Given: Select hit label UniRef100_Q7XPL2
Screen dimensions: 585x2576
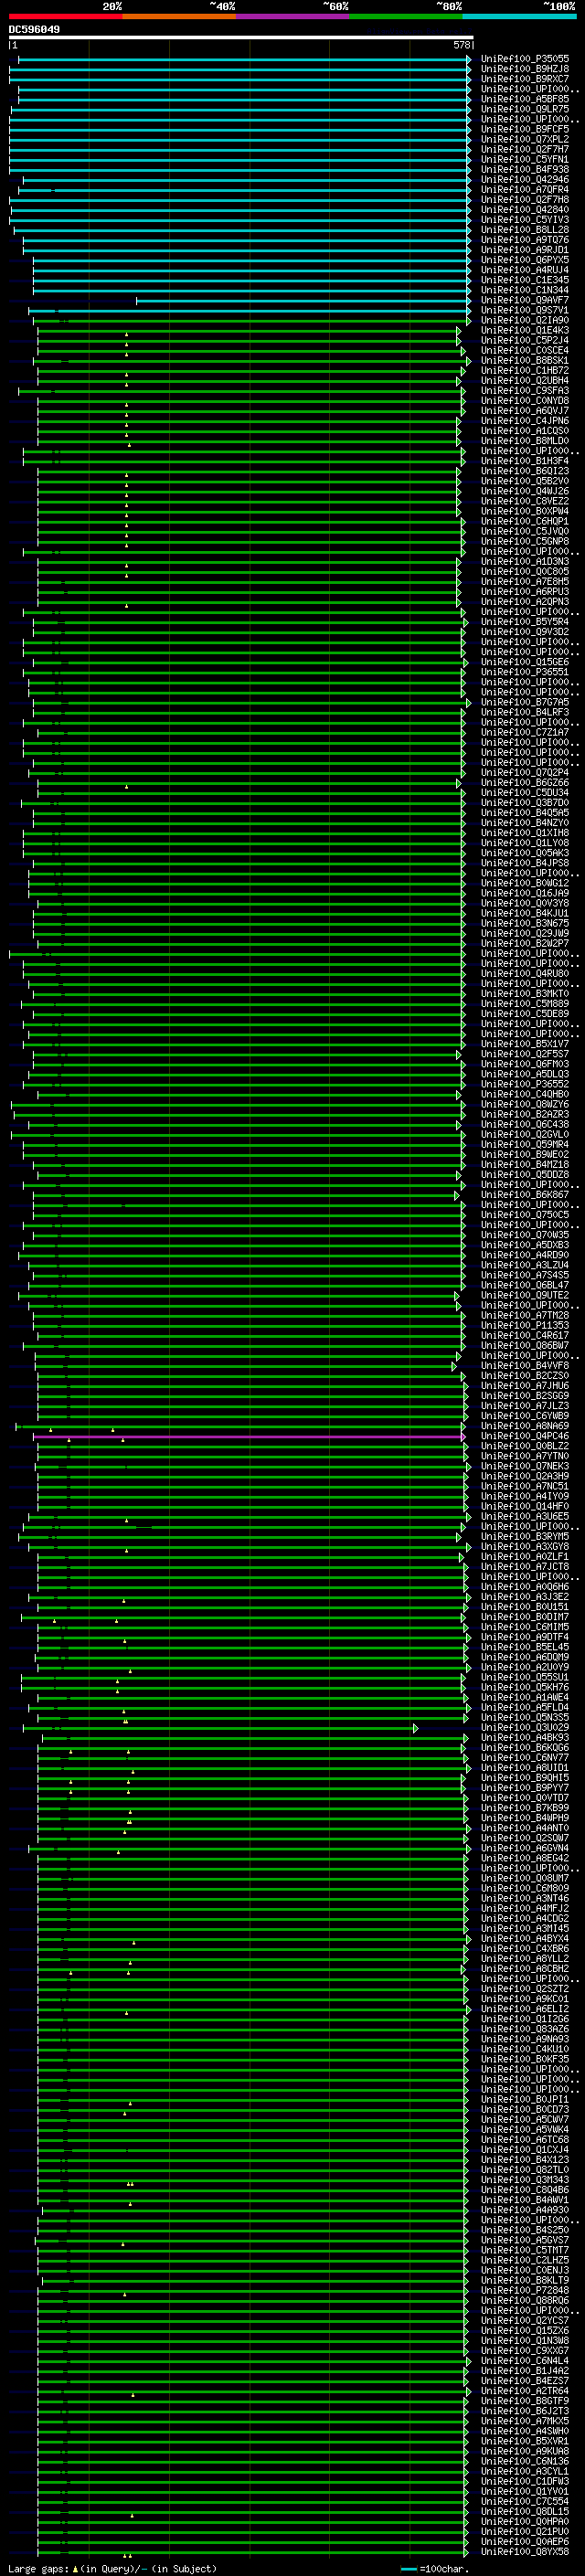Looking at the screenshot, I should (x=525, y=139).
